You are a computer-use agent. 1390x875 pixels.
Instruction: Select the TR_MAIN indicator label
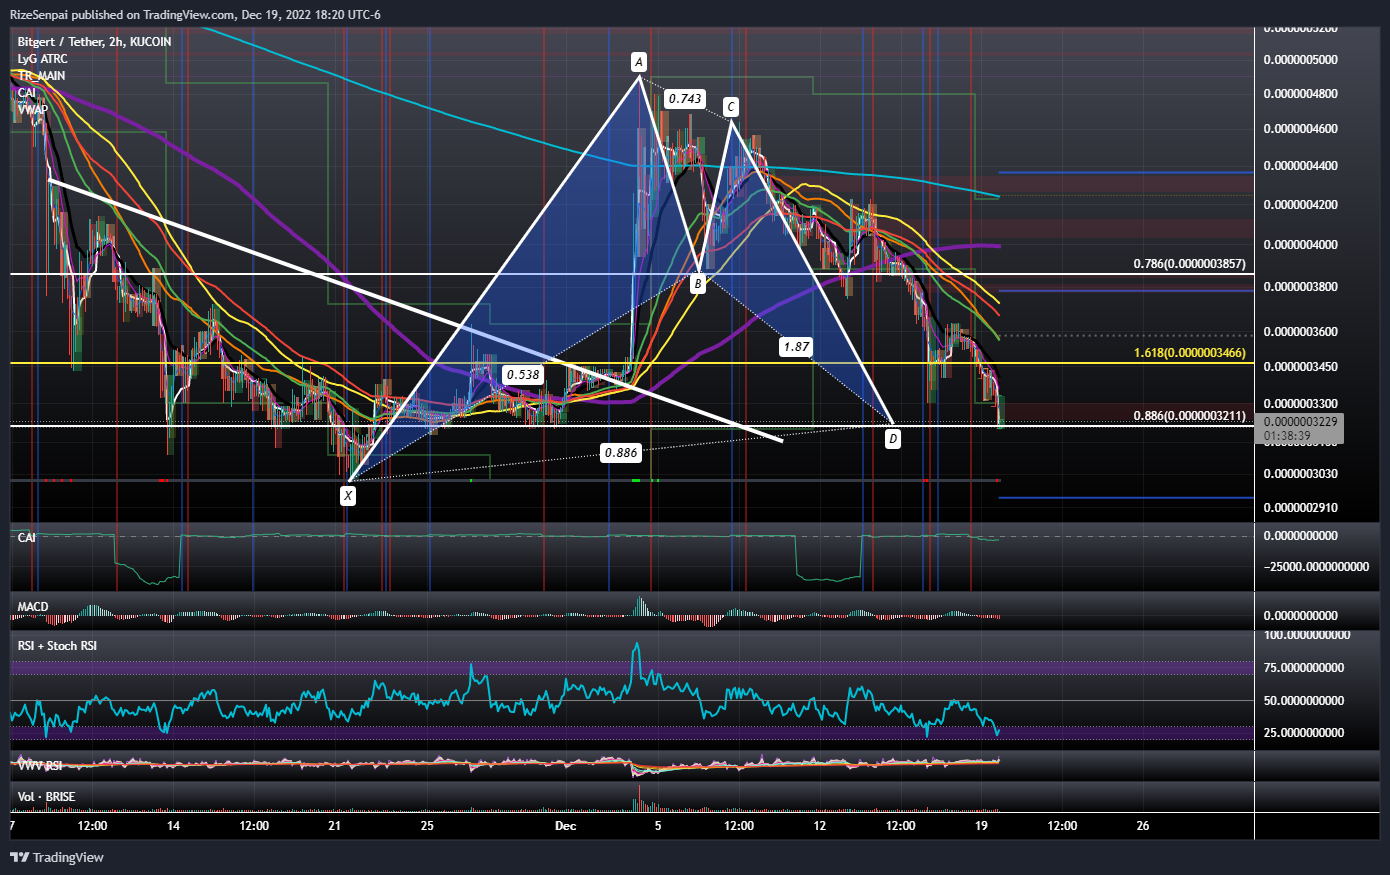[x=41, y=76]
